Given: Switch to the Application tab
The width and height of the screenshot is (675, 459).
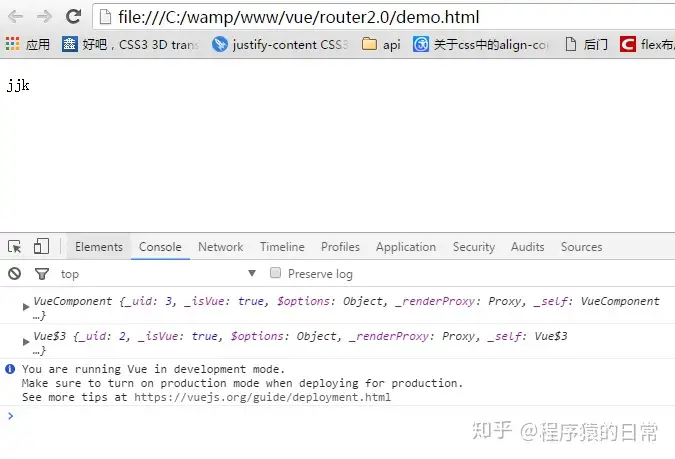Looking at the screenshot, I should click(x=406, y=247).
